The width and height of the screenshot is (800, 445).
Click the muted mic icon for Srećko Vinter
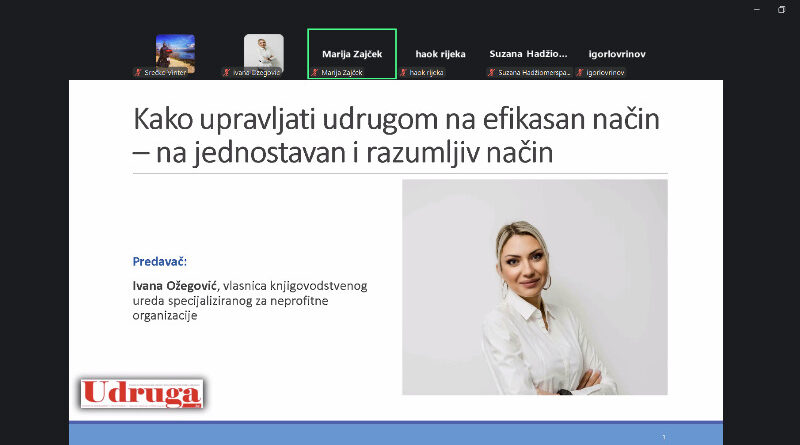pyautogui.click(x=138, y=73)
